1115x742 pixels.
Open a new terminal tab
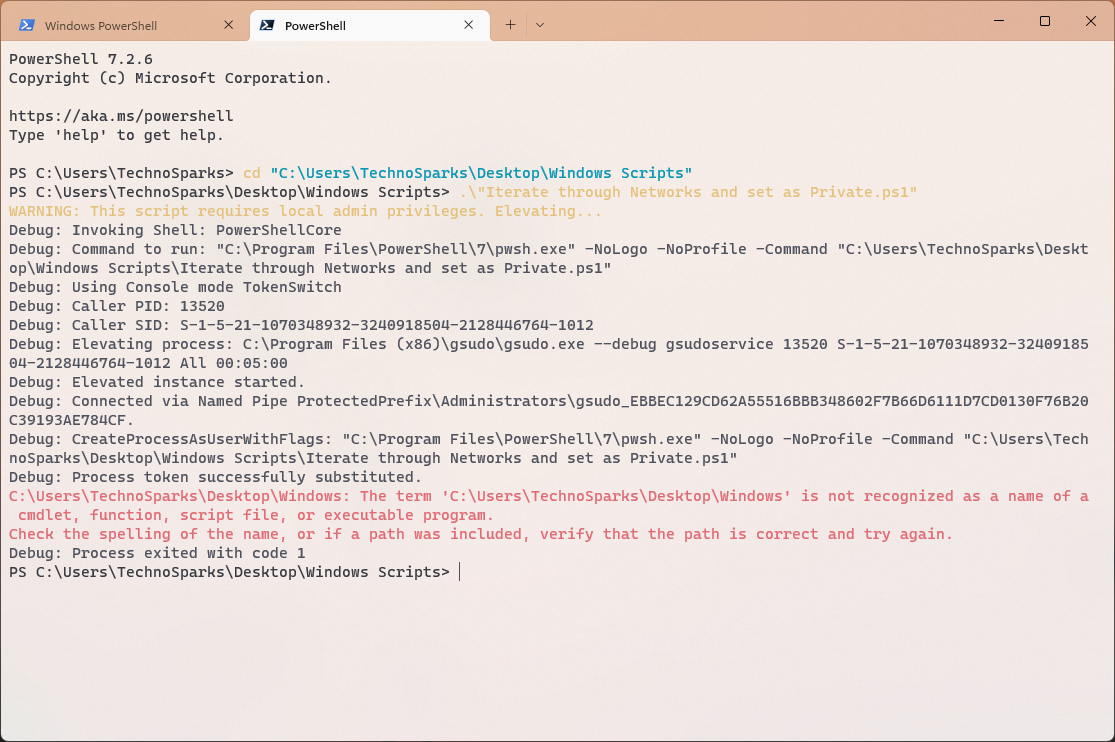click(x=511, y=25)
